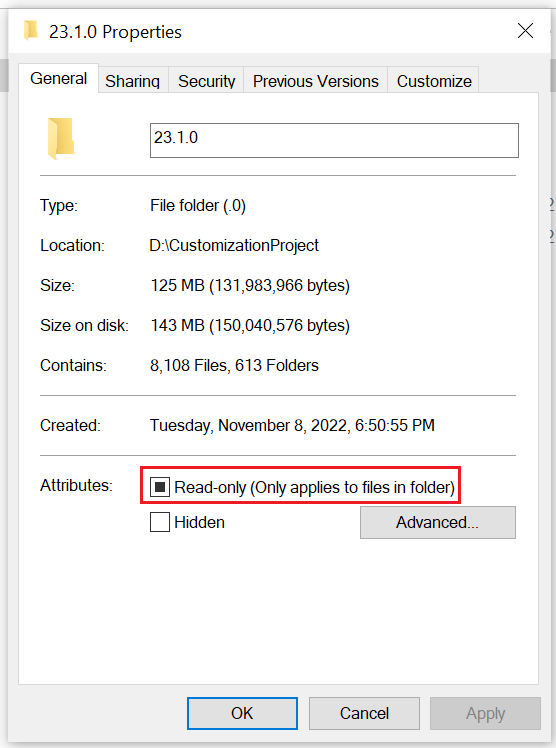Stay on the General tab
556x748 pixels.
click(x=59, y=78)
